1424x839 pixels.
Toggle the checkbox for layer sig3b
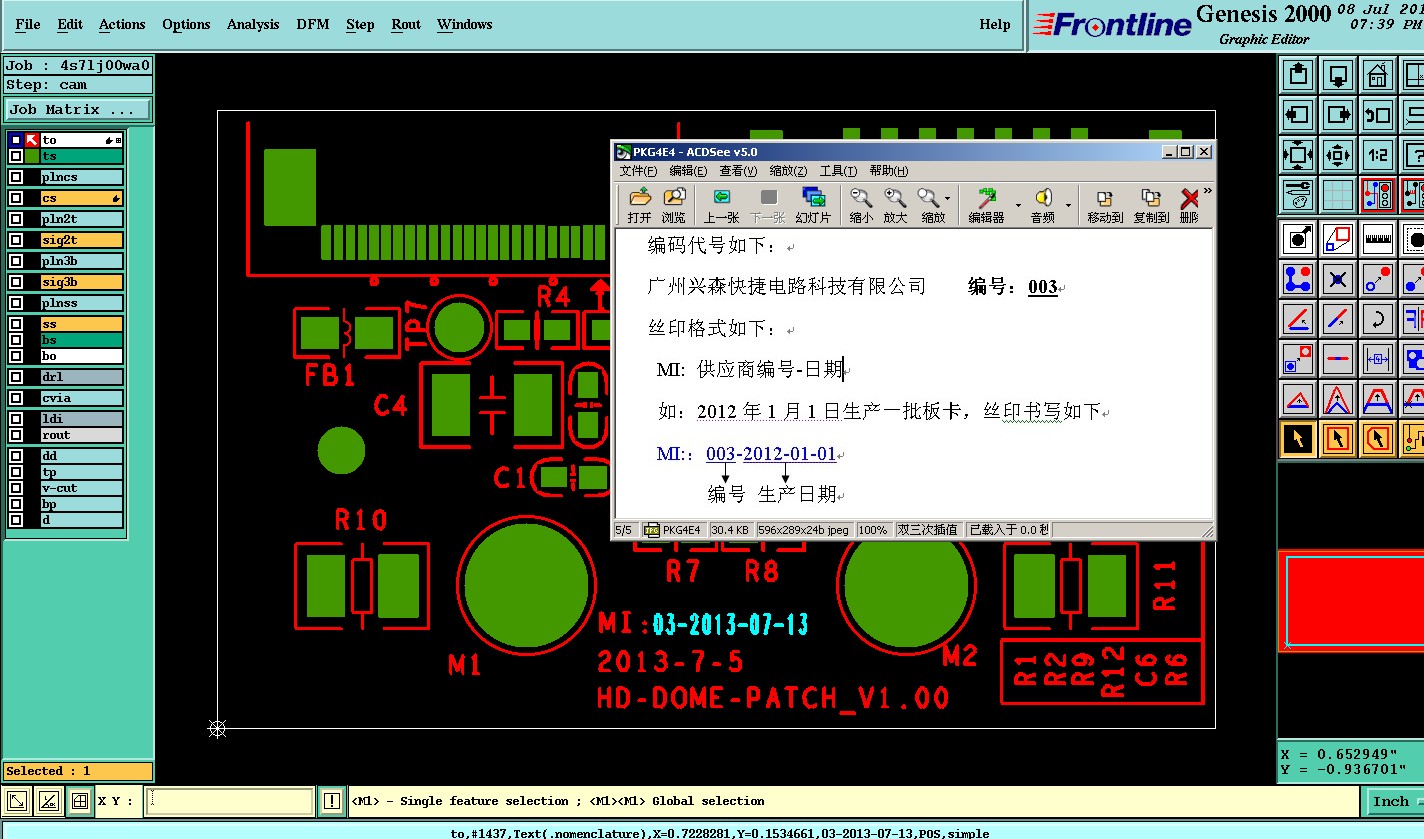16,282
